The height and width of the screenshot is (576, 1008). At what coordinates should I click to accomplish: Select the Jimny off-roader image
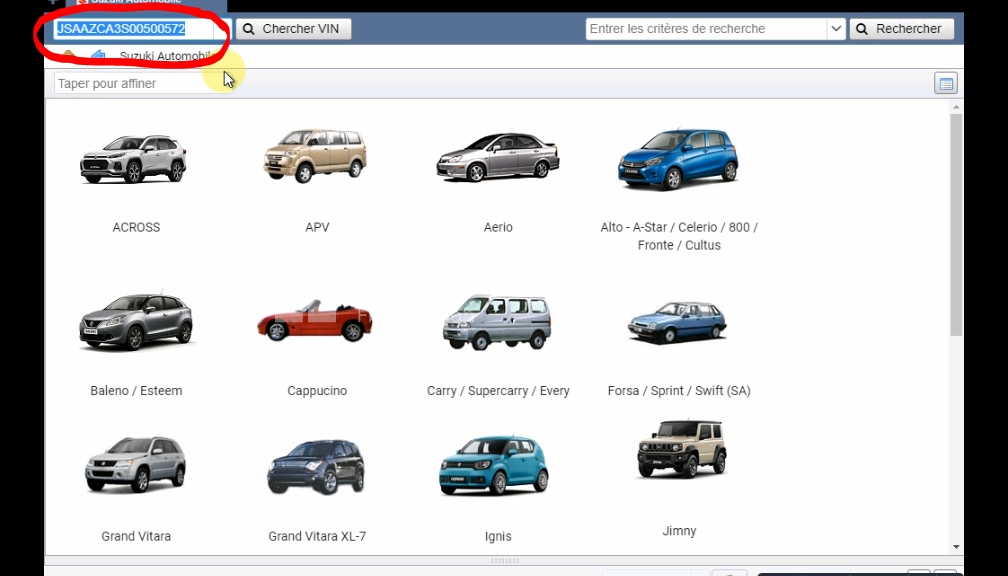682,449
